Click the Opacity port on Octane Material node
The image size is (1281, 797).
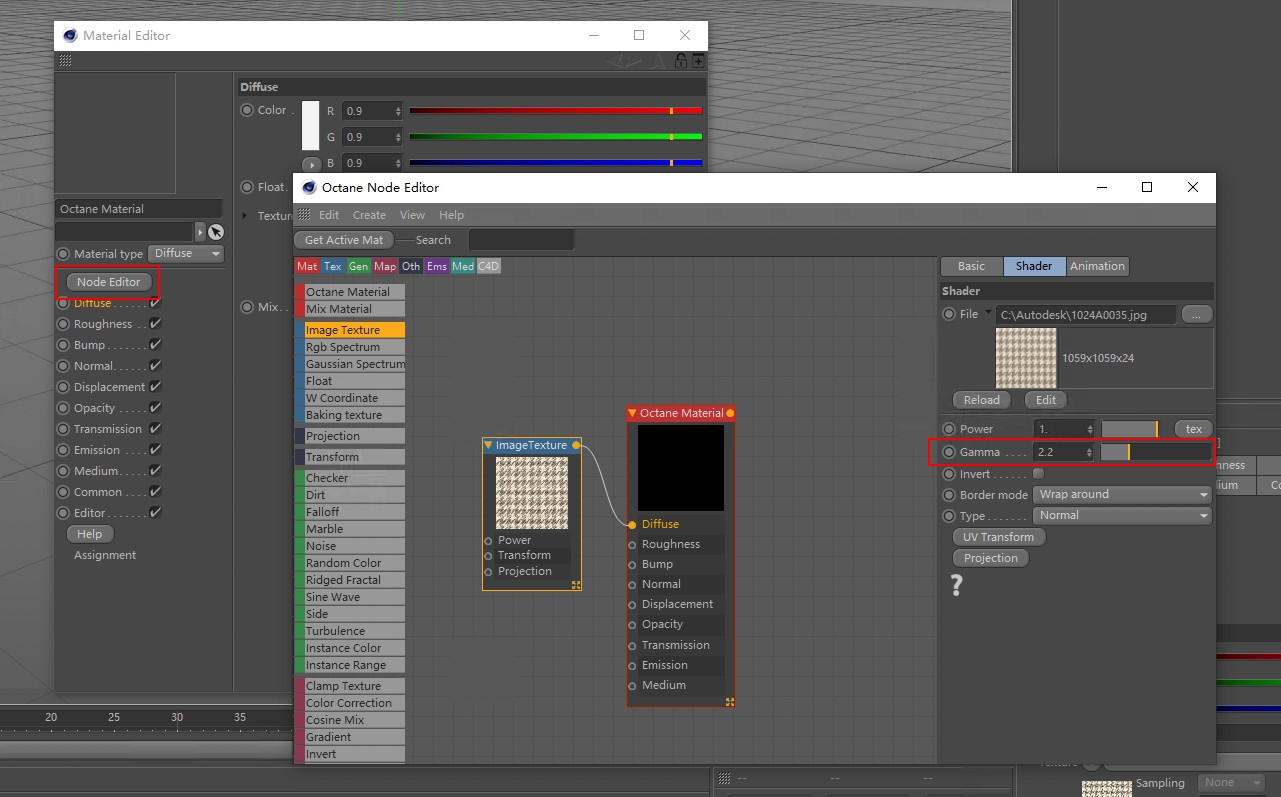click(632, 625)
